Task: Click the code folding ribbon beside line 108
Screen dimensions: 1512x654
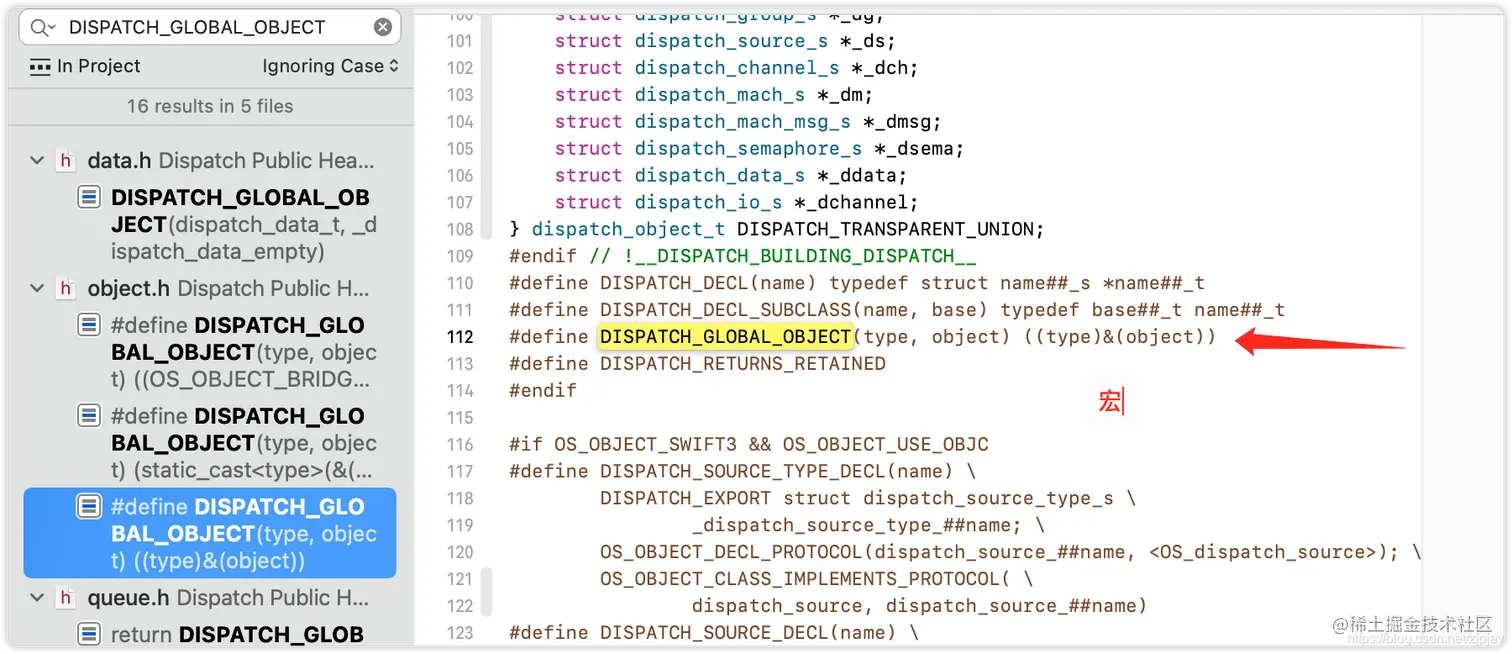Action: click(x=486, y=229)
